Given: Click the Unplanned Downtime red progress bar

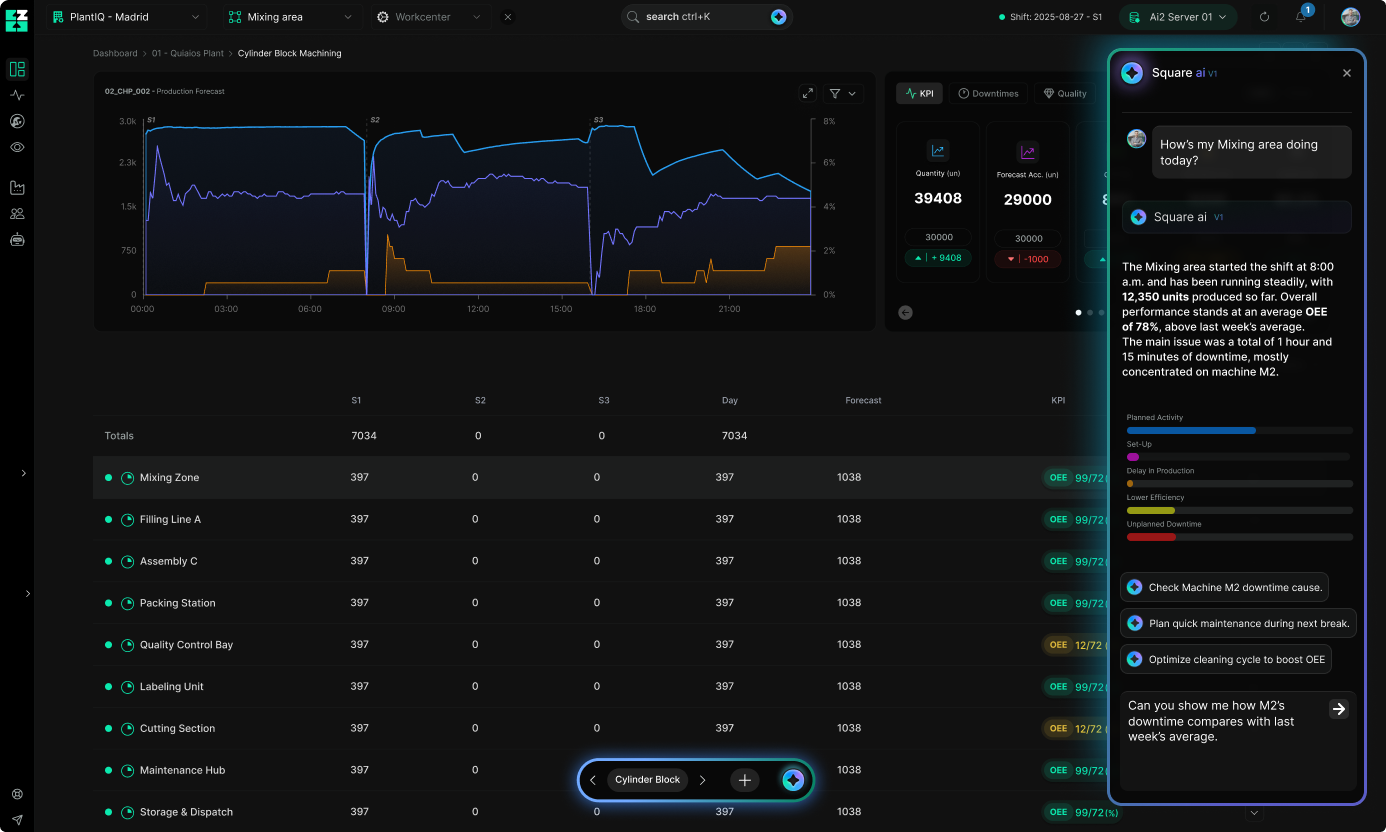Looking at the screenshot, I should click(x=1152, y=537).
